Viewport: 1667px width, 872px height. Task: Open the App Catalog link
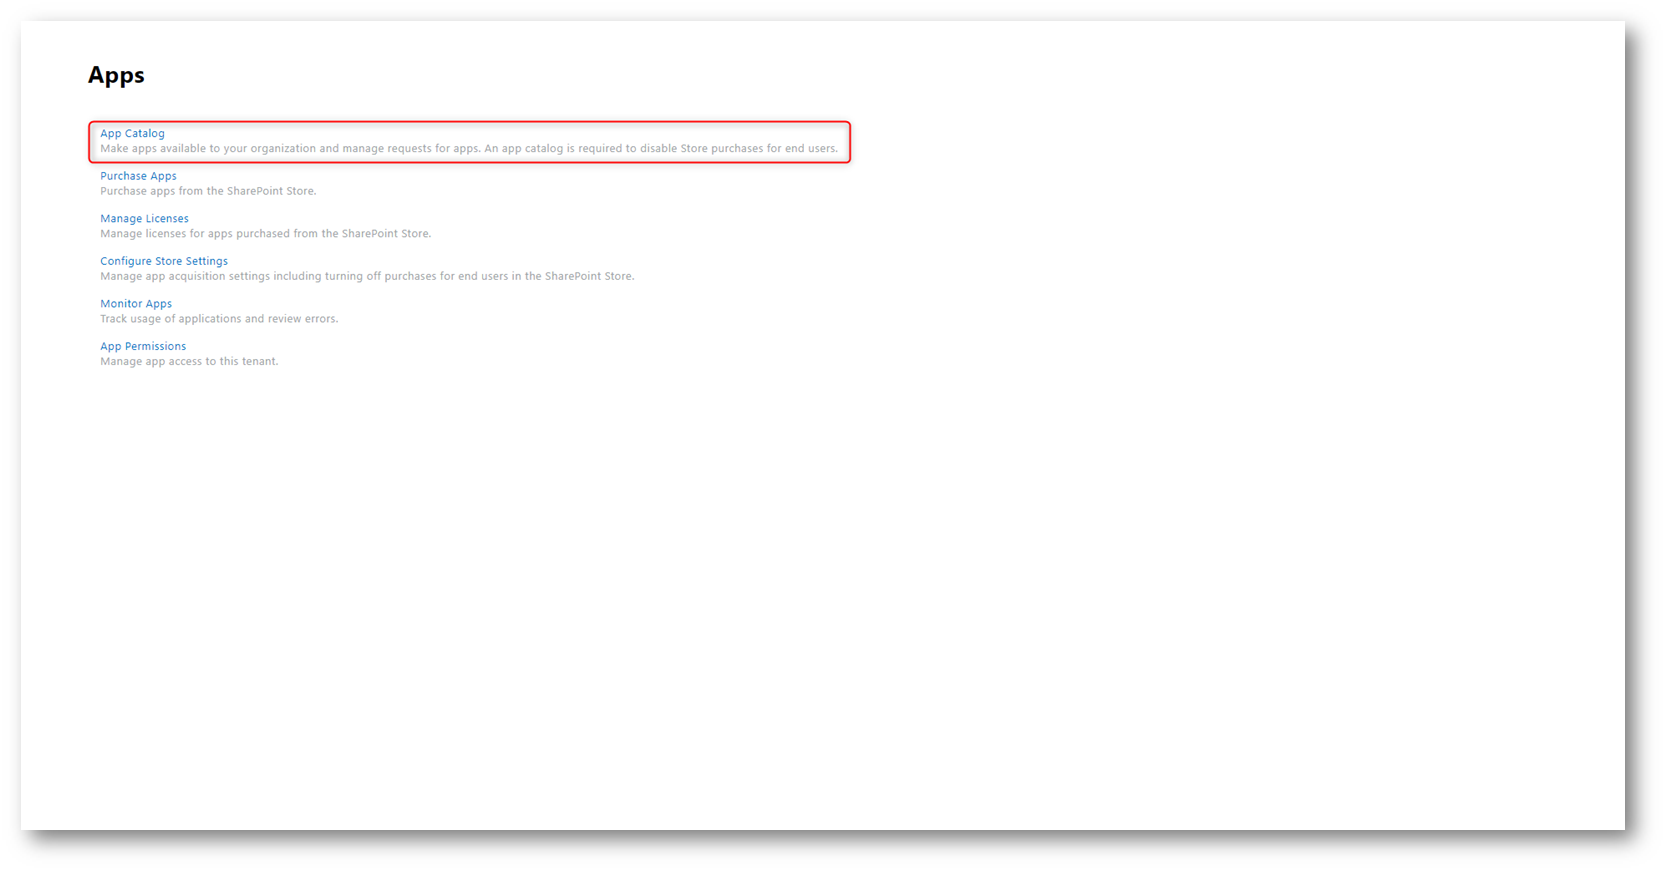[132, 133]
